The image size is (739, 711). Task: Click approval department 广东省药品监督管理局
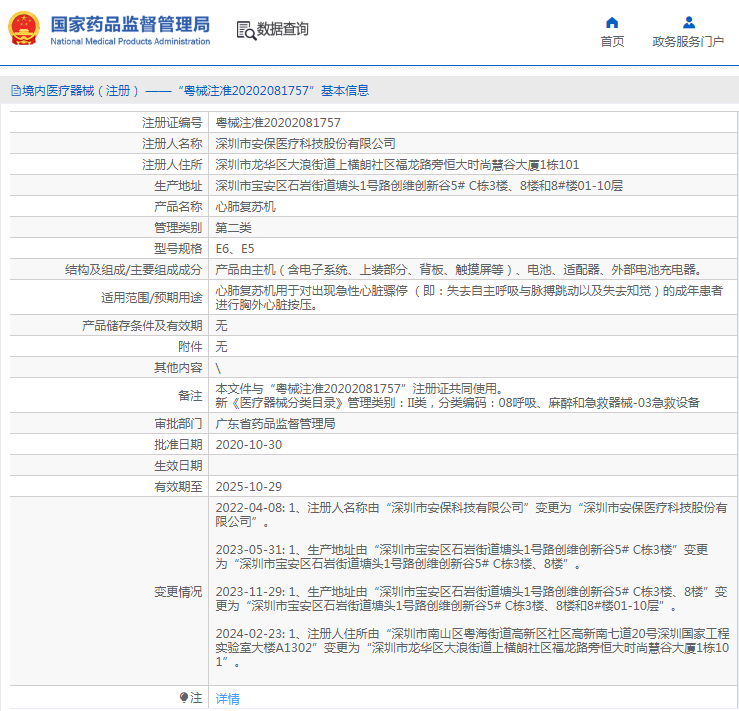276,424
